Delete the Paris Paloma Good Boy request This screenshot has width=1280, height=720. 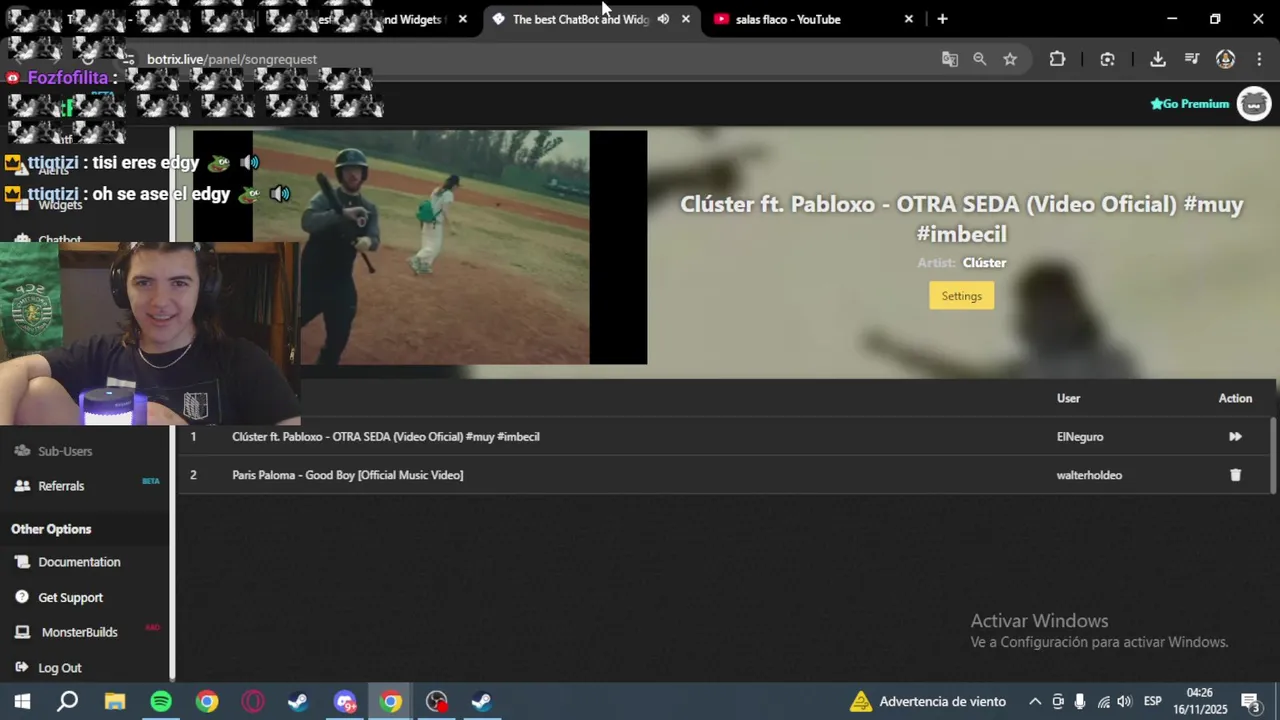click(x=1235, y=475)
